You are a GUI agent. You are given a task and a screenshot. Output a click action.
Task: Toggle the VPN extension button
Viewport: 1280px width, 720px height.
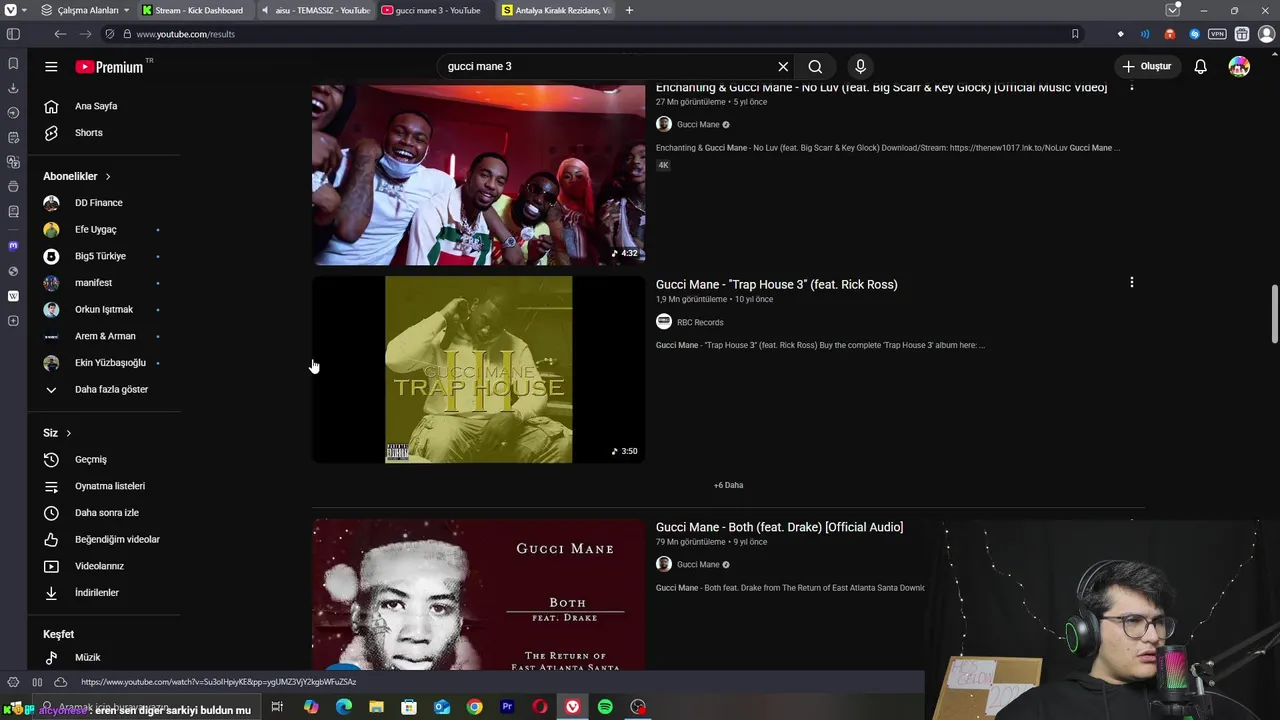[x=1217, y=34]
